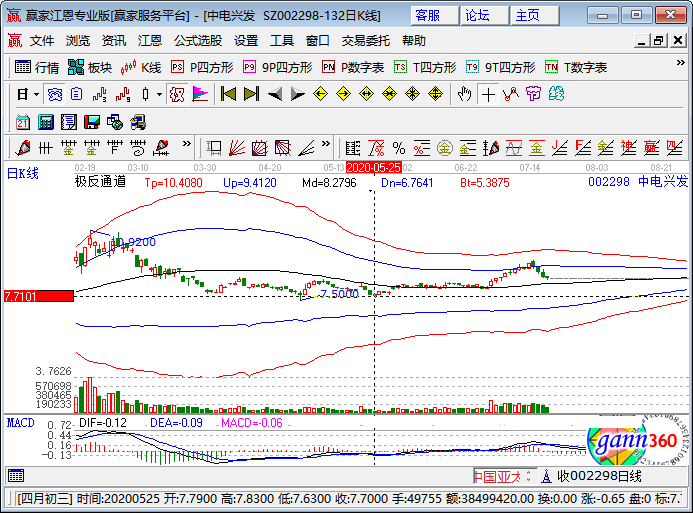This screenshot has height=513, width=693.
Task: Click the windows-and-globe network icon
Action: [x=114, y=122]
